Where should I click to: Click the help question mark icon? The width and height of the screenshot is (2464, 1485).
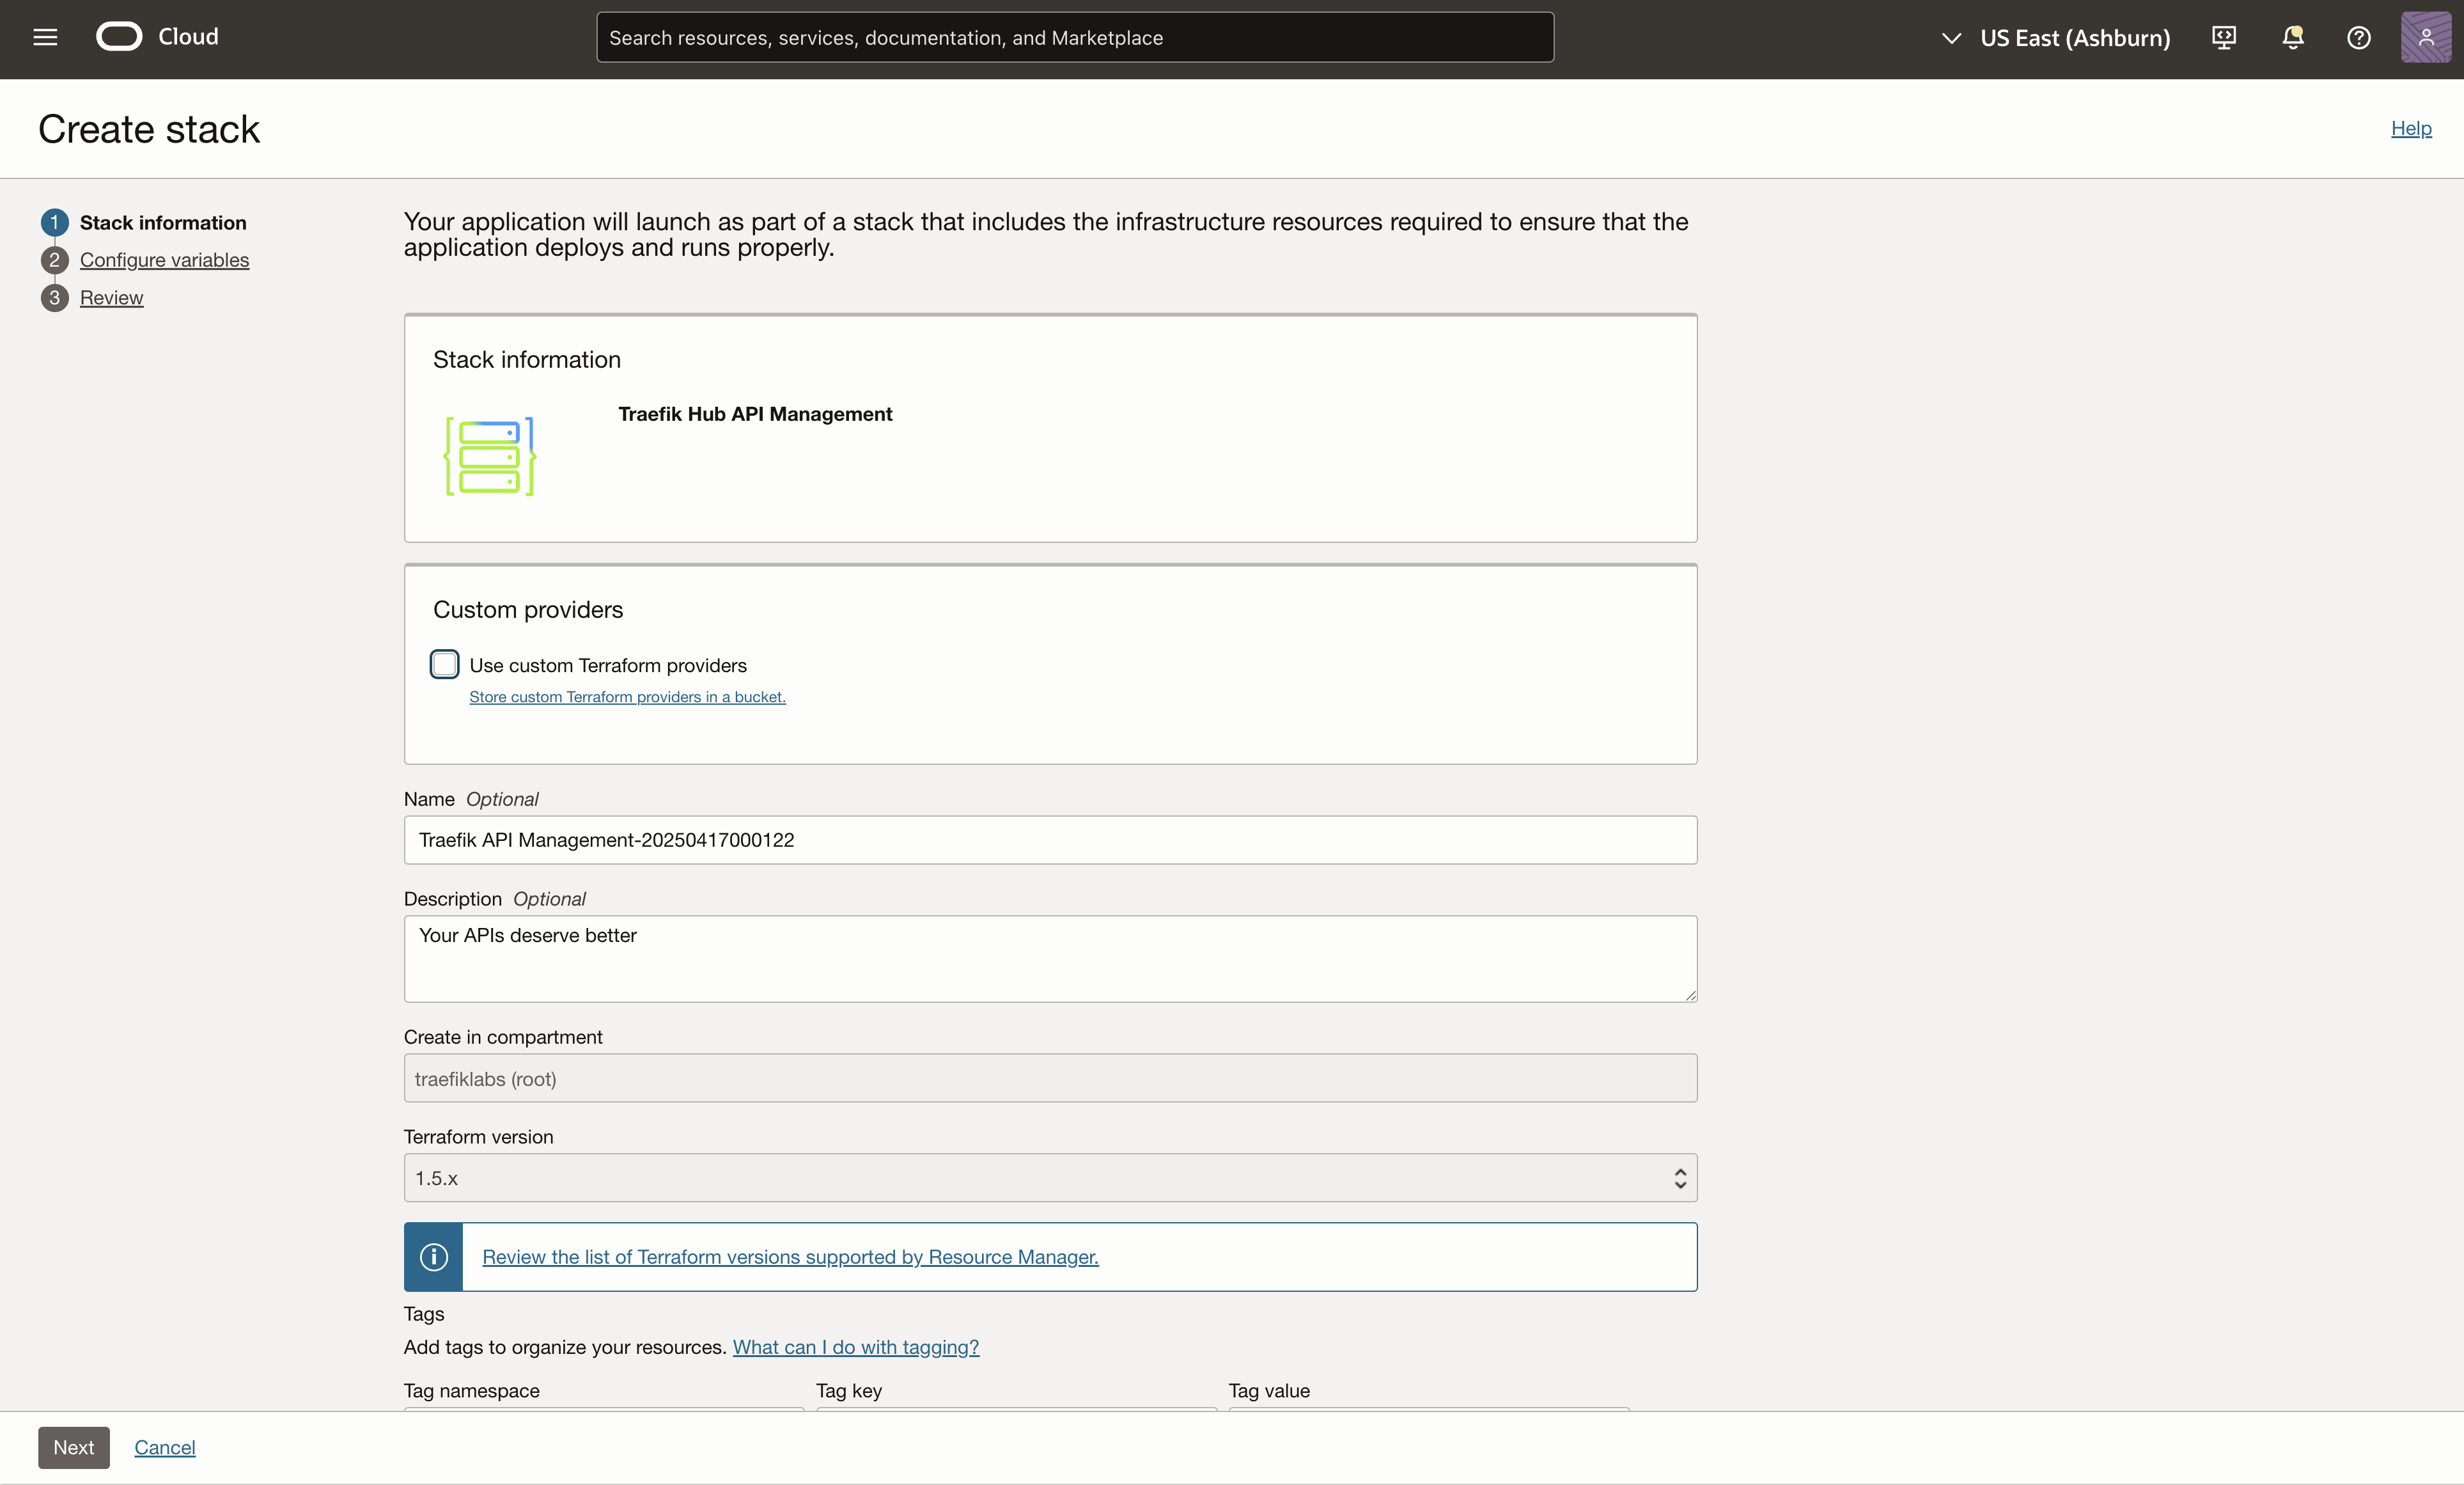(2358, 37)
